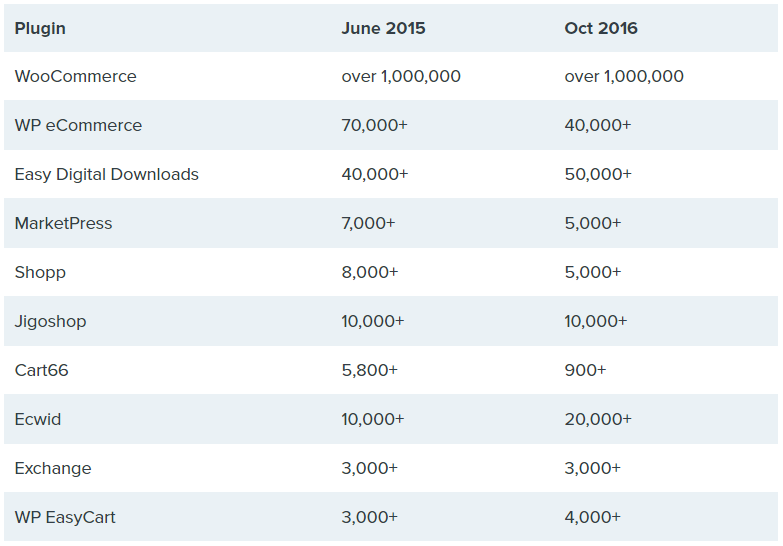Select the Exchange plugin name
The height and width of the screenshot is (546, 783).
[x=53, y=468]
